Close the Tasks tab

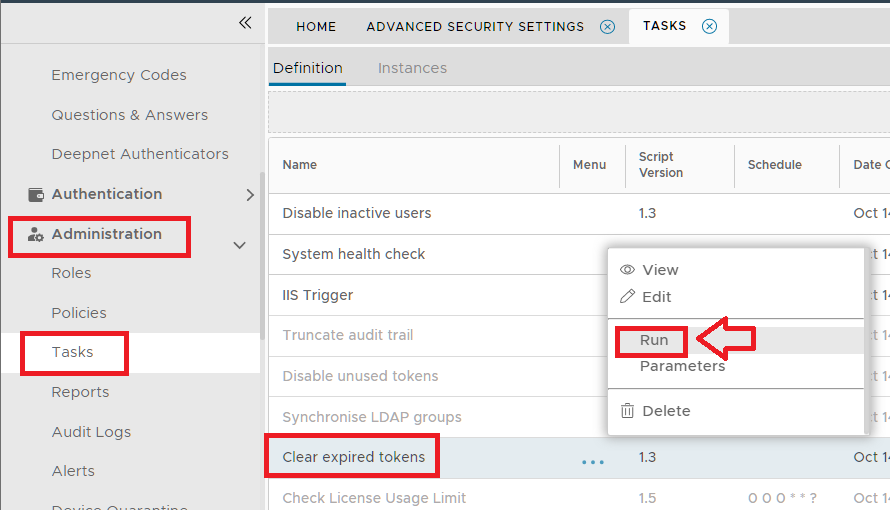(x=709, y=27)
